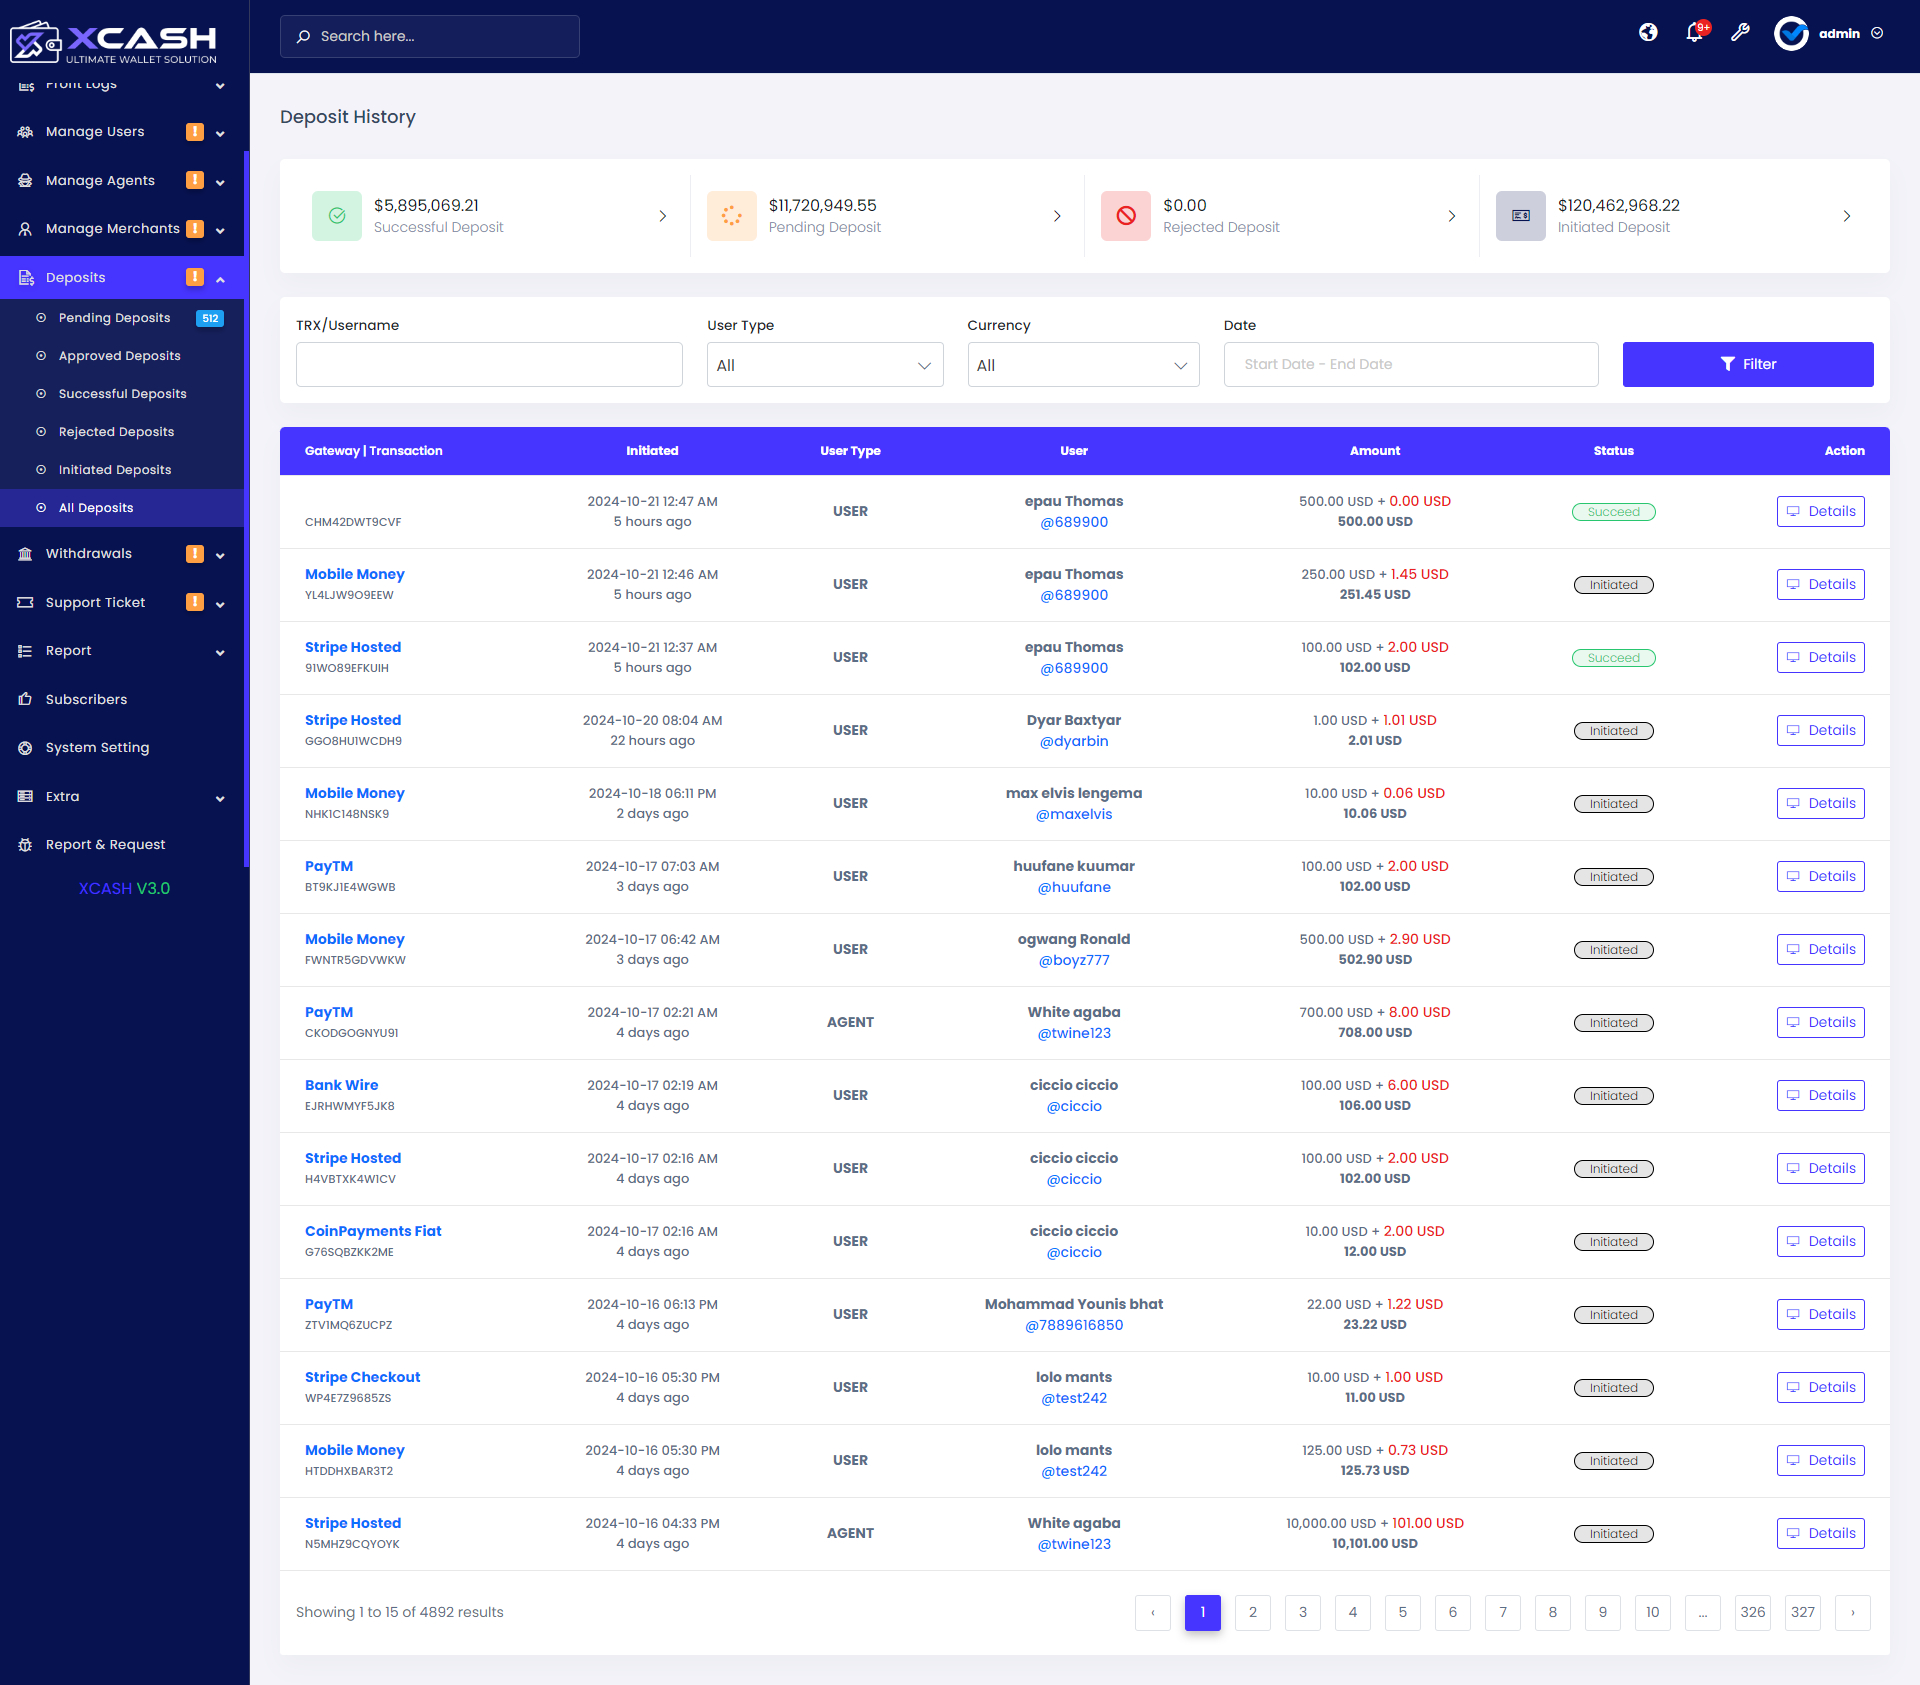The width and height of the screenshot is (1920, 1685).
Task: Click the TRX/Username input field
Action: [489, 365]
